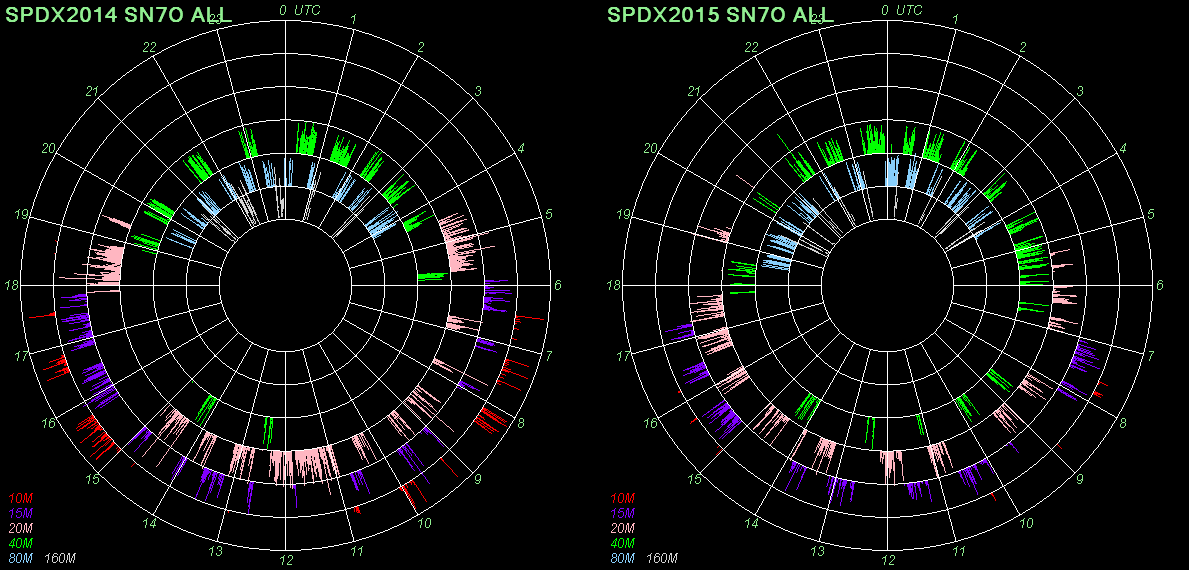The image size is (1189, 570).
Task: Click the 40M legend entry in 2015 chart
Action: point(623,543)
